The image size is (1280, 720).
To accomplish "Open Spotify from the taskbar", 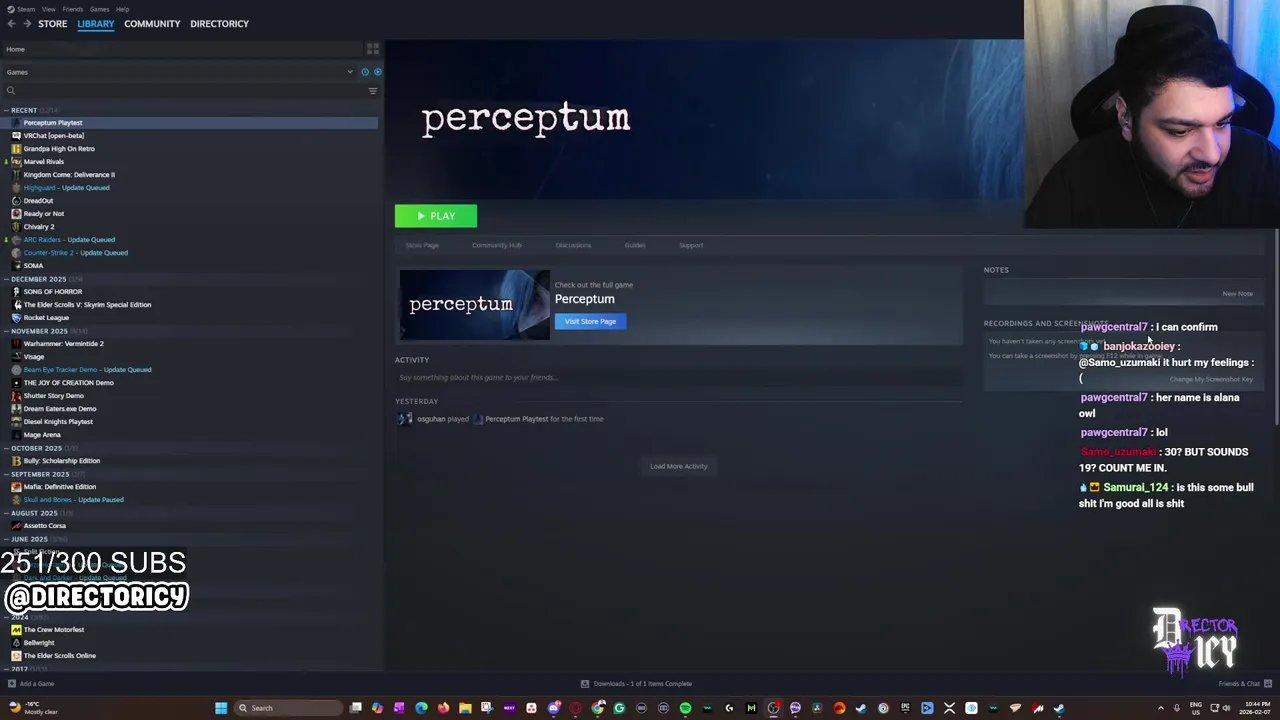I will [685, 708].
